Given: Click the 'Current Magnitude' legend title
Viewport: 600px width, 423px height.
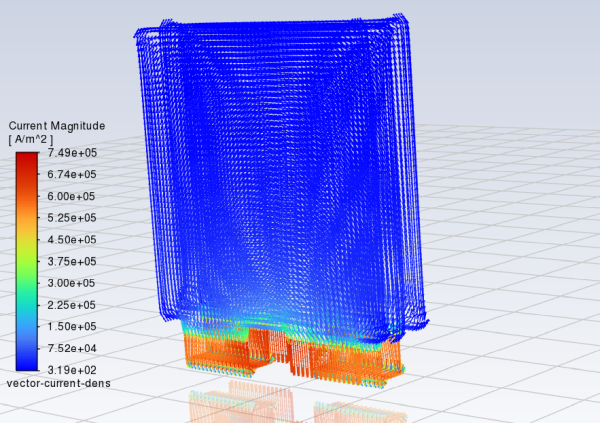Looking at the screenshot, I should pos(57,126).
